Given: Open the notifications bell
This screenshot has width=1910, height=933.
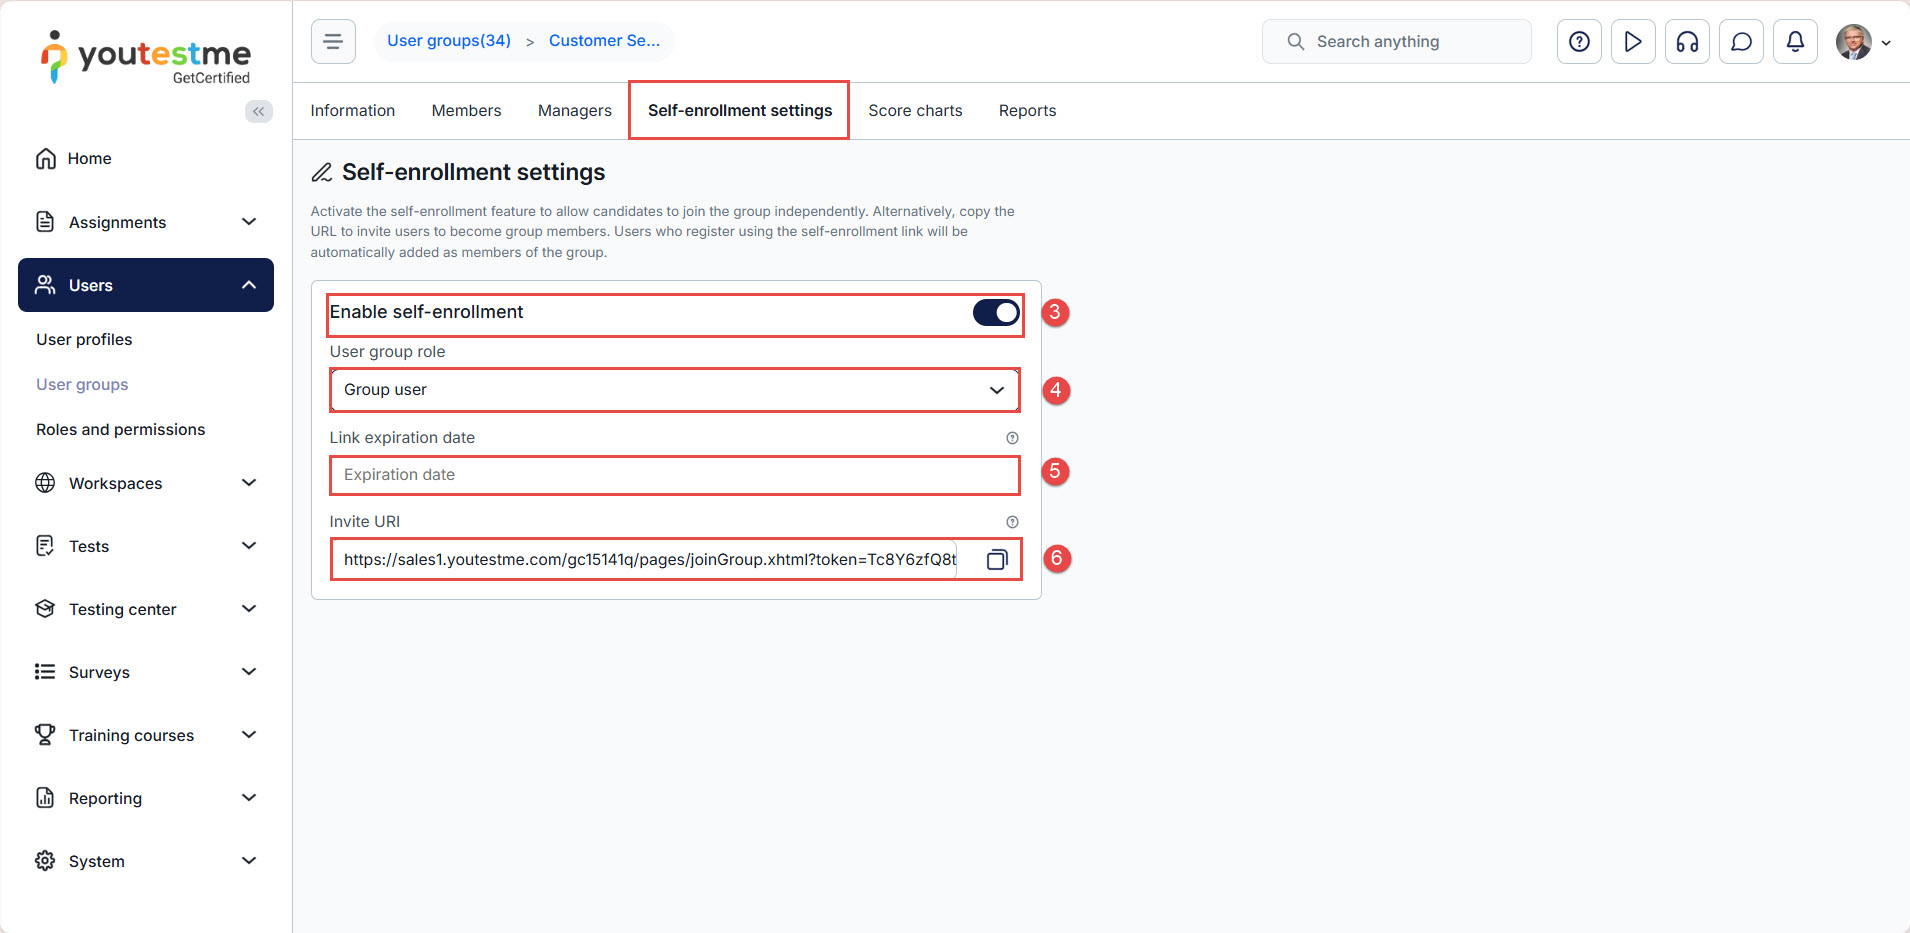Looking at the screenshot, I should [x=1795, y=42].
